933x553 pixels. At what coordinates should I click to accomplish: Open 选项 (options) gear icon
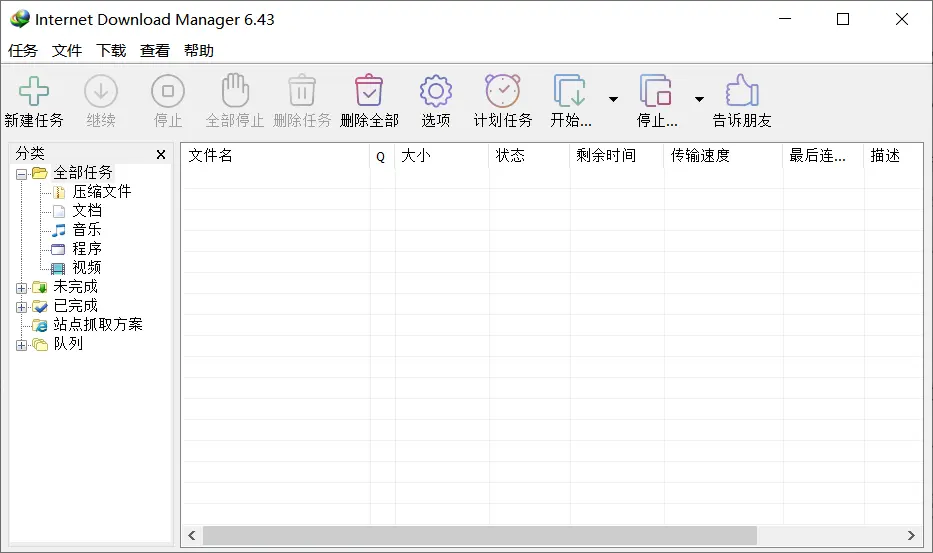(436, 91)
